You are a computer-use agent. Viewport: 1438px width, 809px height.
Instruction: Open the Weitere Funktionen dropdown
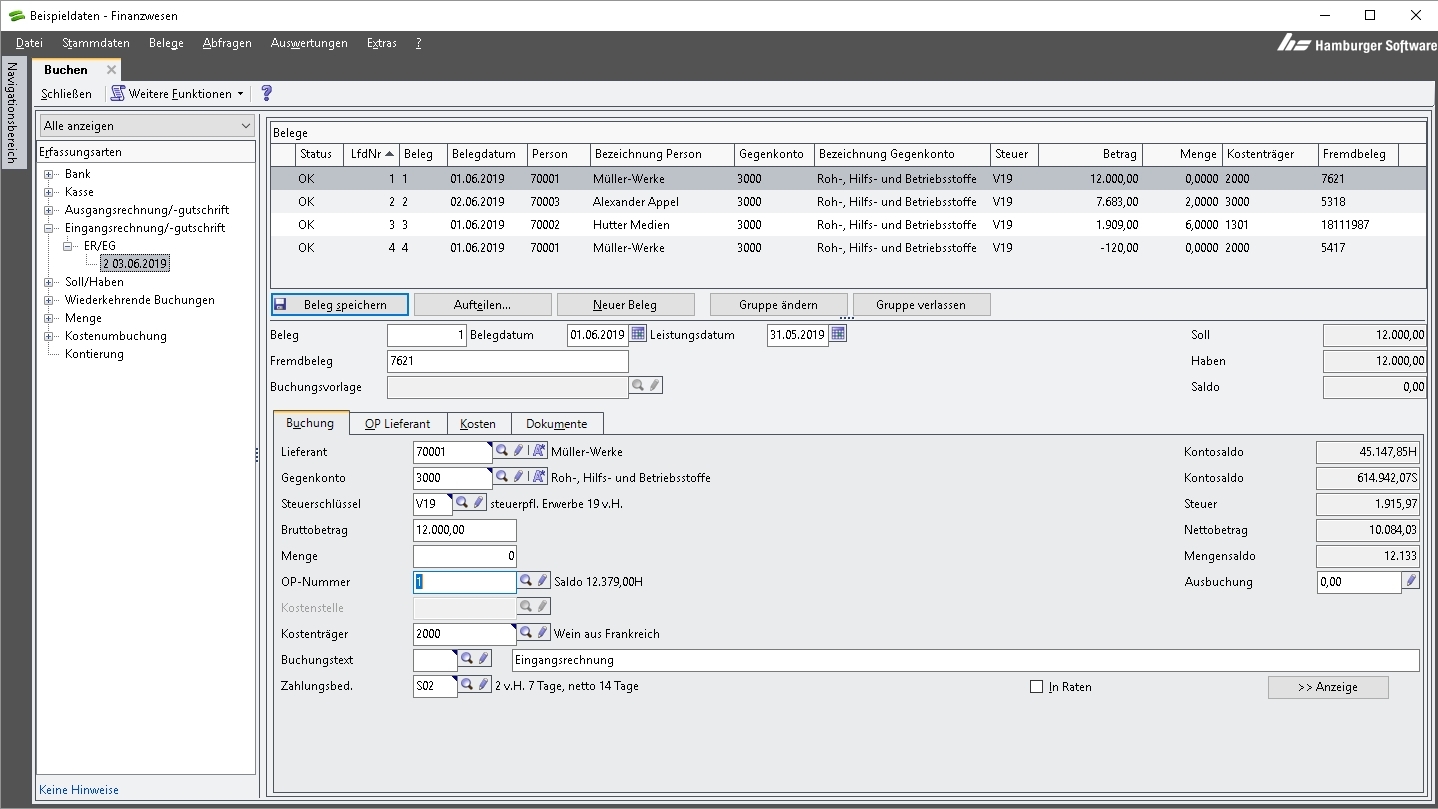[177, 94]
